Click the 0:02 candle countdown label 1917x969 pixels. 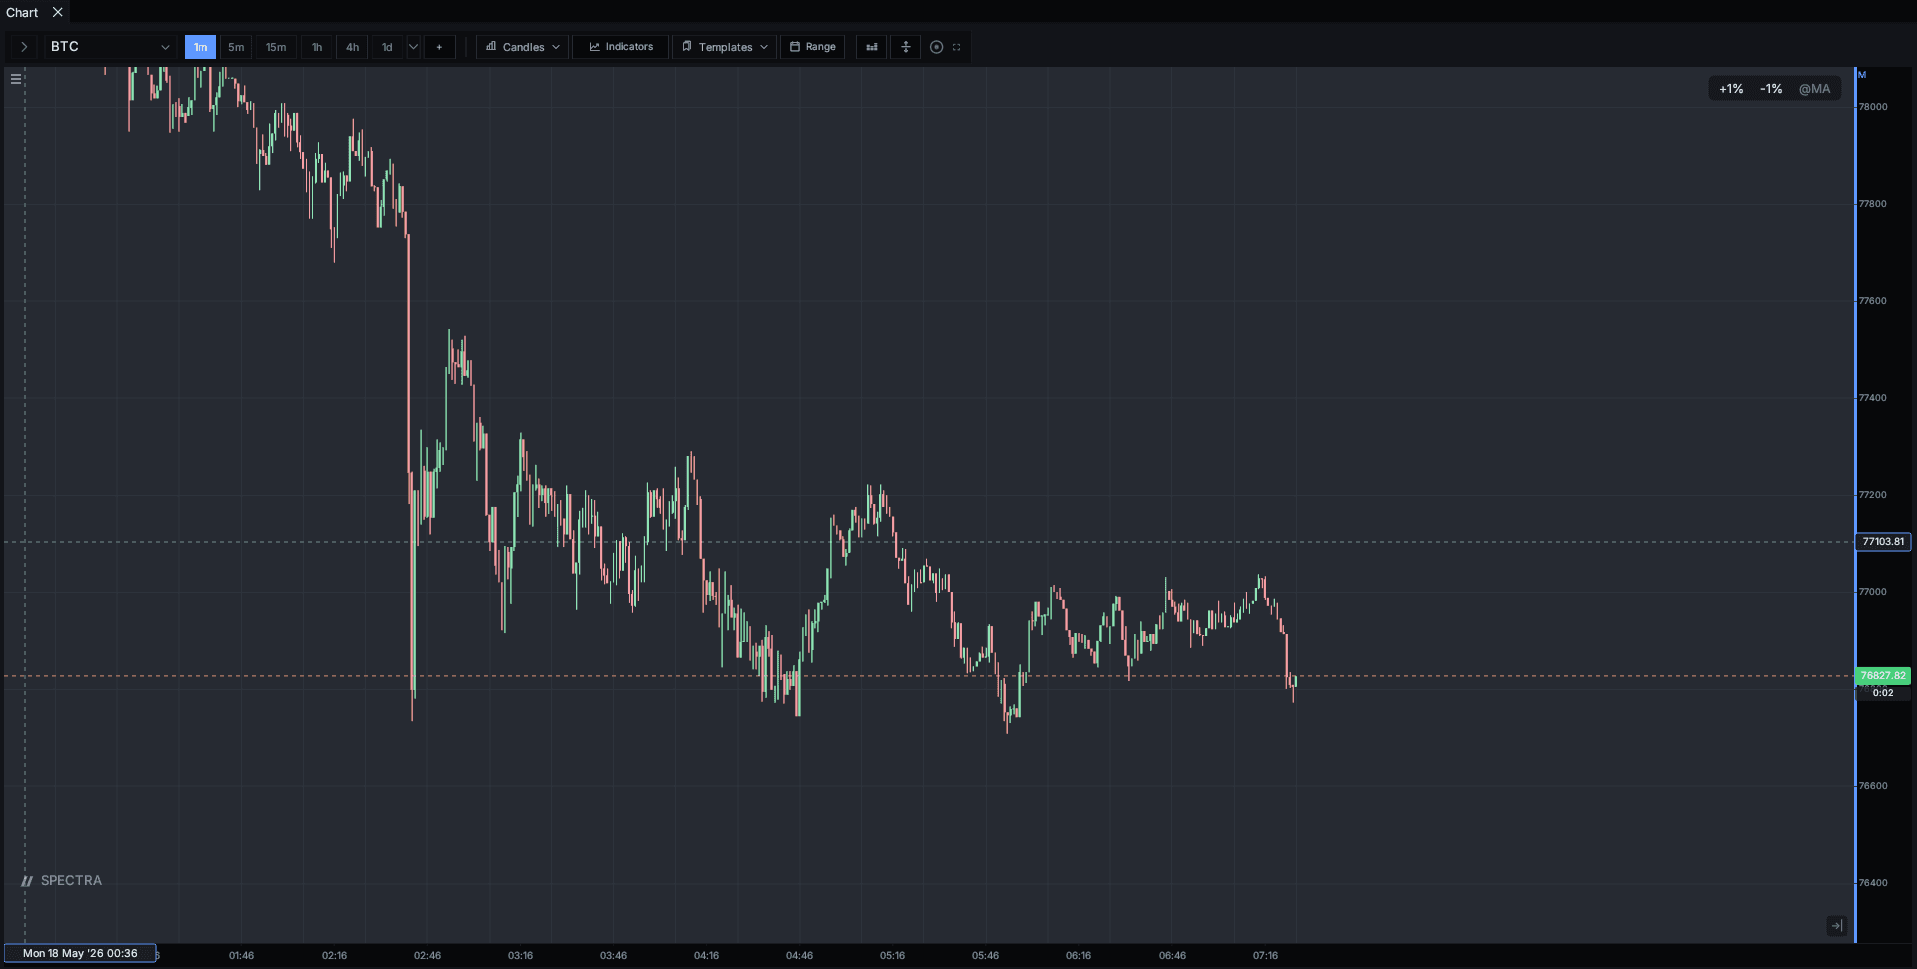click(1883, 693)
